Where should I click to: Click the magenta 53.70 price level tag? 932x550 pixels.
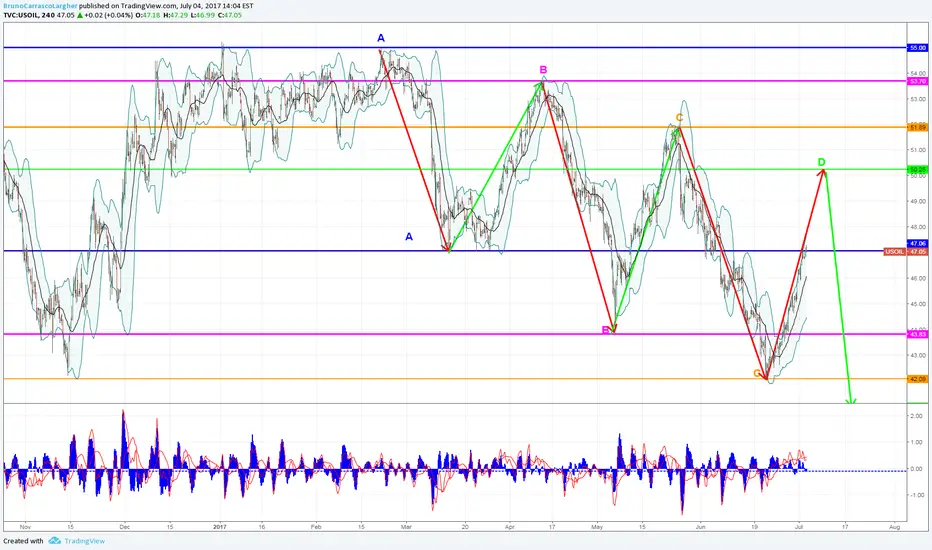(917, 81)
